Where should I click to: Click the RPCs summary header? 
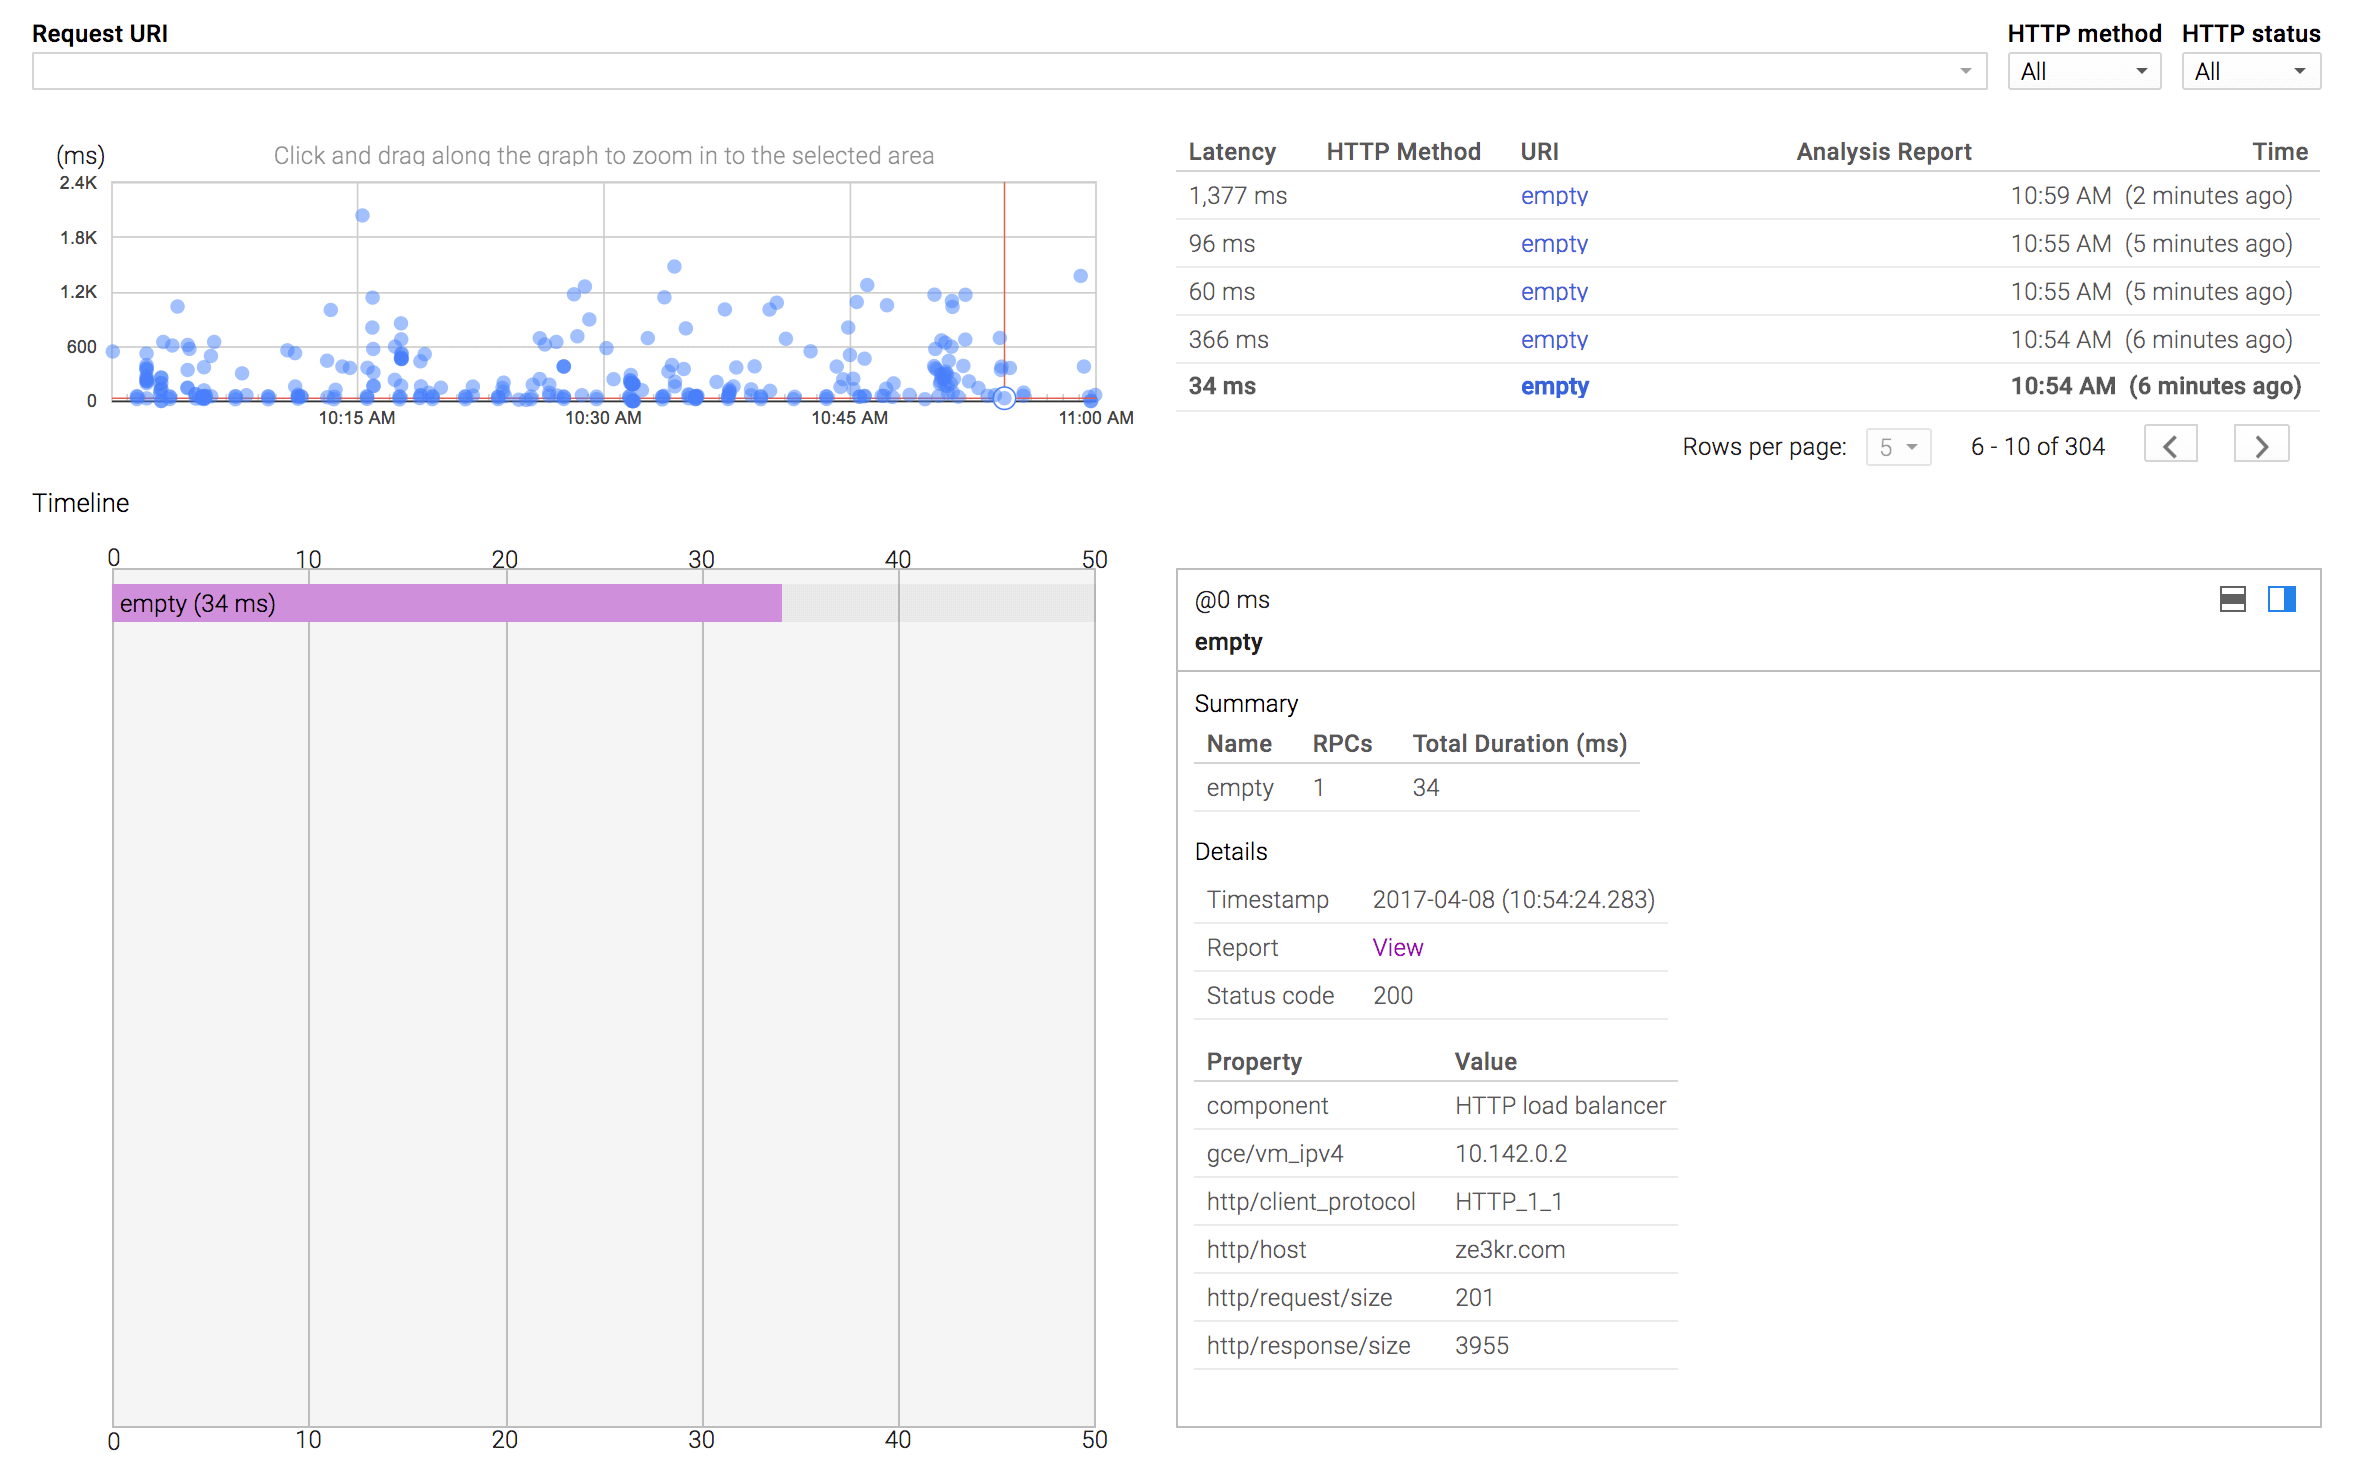tap(1341, 744)
